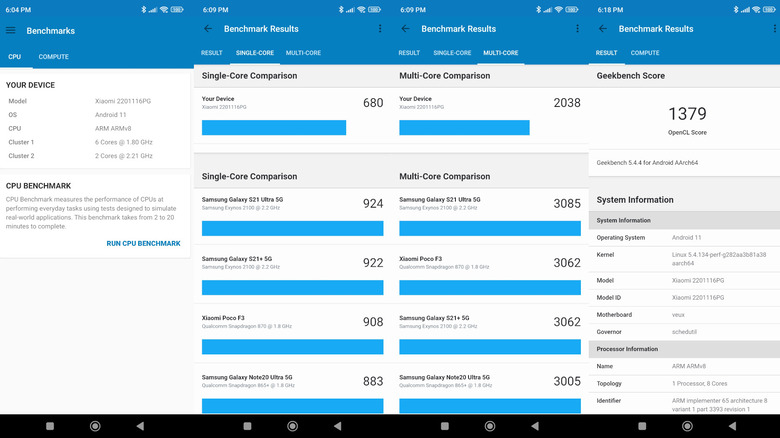Open overflow menu on Multi-Core results screen
The image size is (780, 438).
tap(578, 29)
